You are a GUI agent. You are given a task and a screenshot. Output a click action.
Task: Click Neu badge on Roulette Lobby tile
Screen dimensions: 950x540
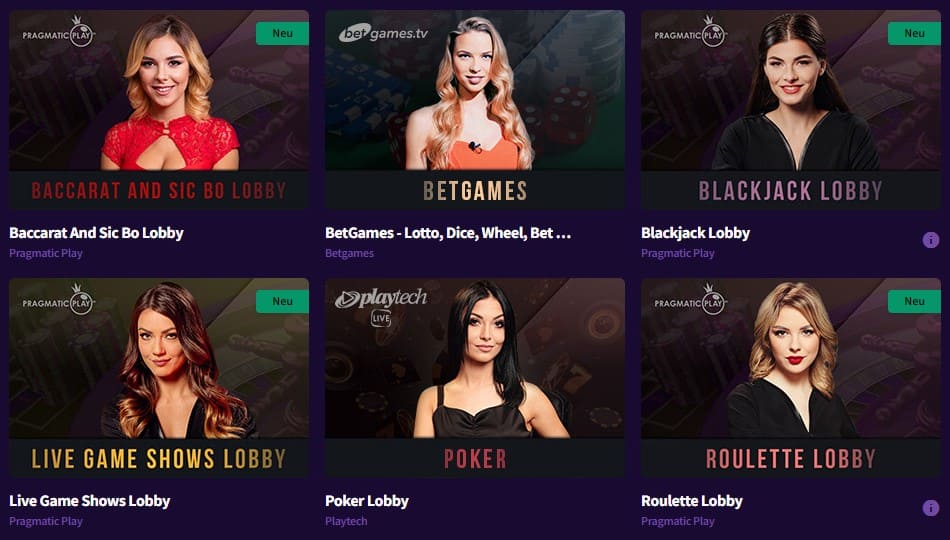click(914, 301)
